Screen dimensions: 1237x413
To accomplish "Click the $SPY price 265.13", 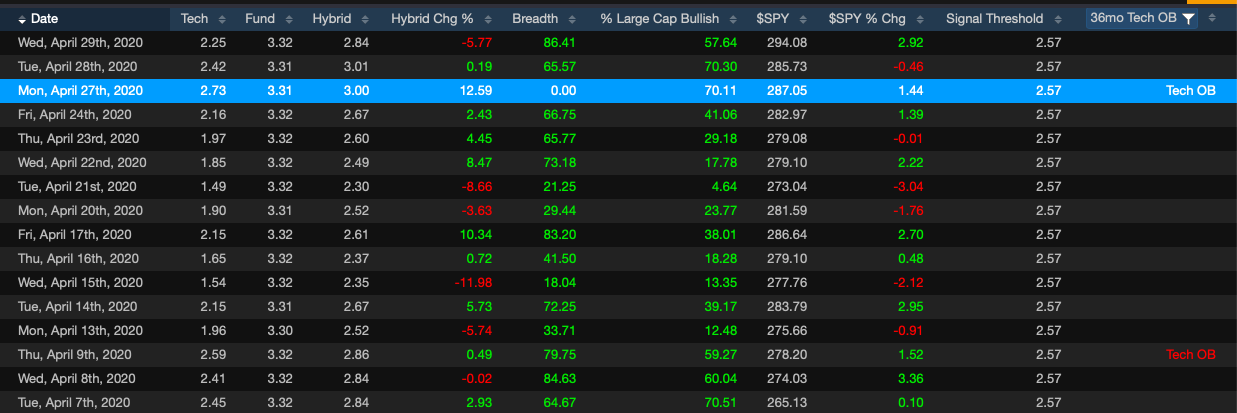I will pyautogui.click(x=786, y=403).
